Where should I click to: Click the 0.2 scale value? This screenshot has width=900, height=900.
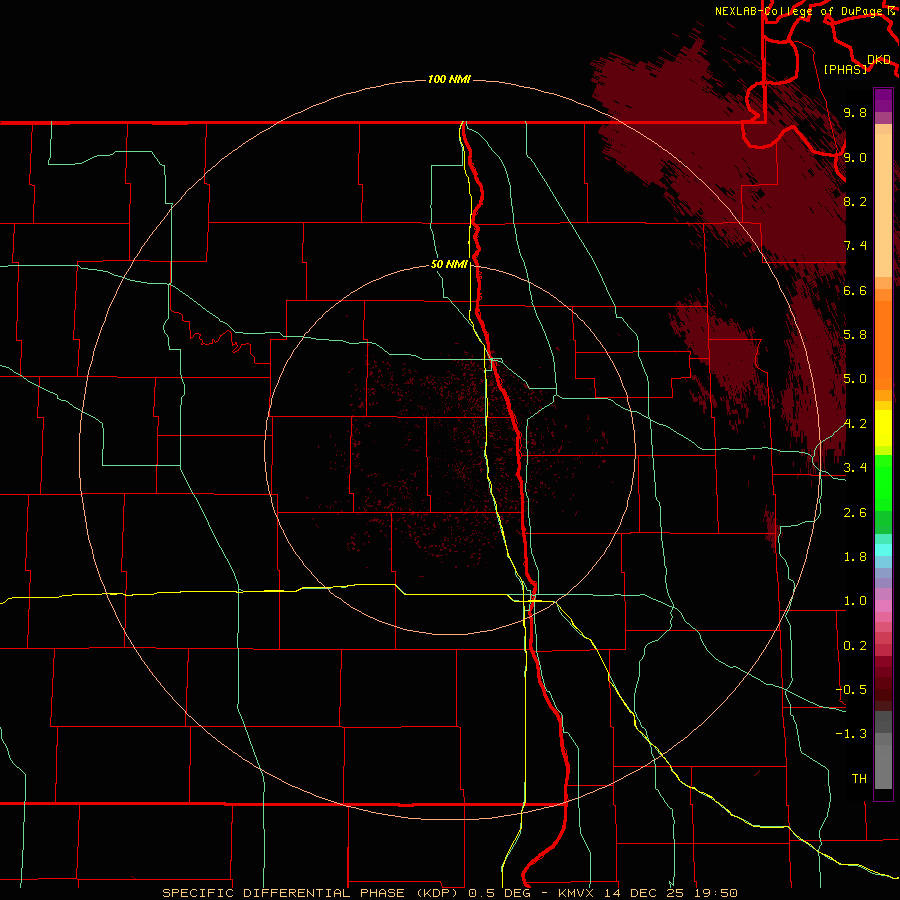pyautogui.click(x=855, y=646)
